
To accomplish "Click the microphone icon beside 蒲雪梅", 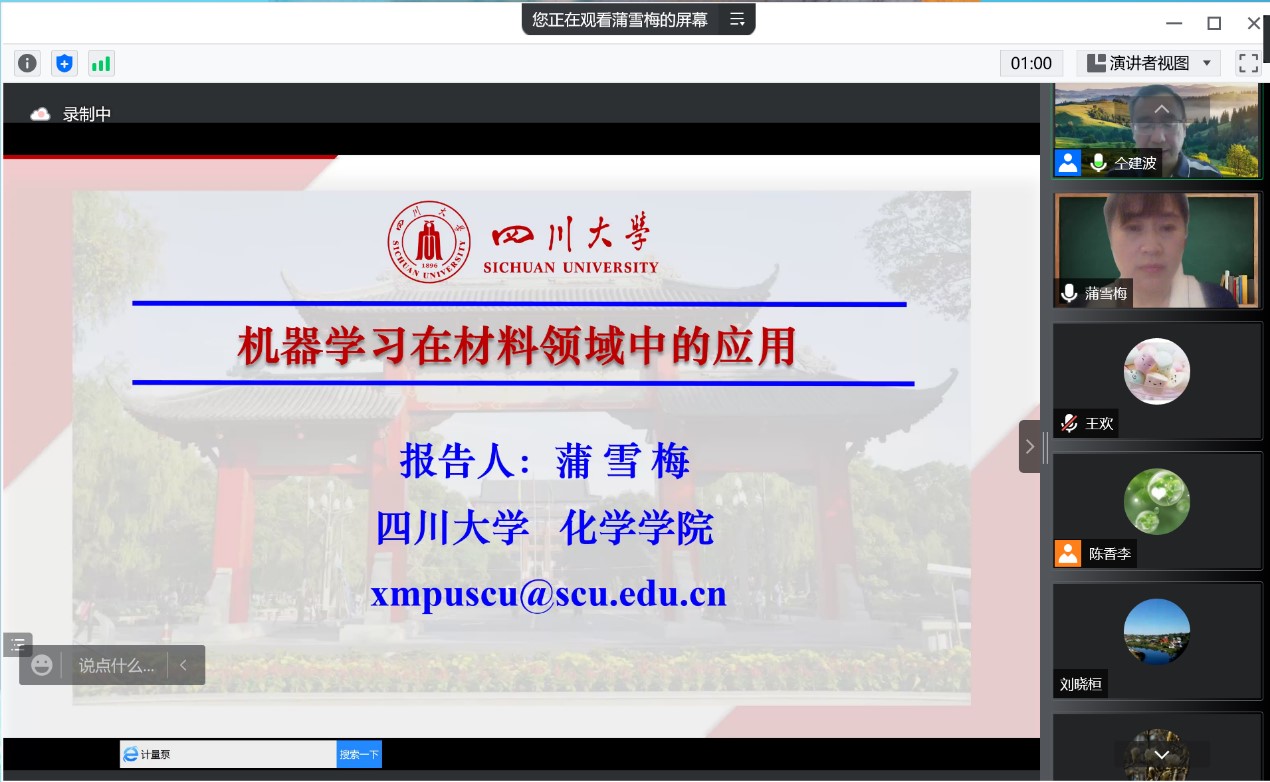I will point(1069,293).
